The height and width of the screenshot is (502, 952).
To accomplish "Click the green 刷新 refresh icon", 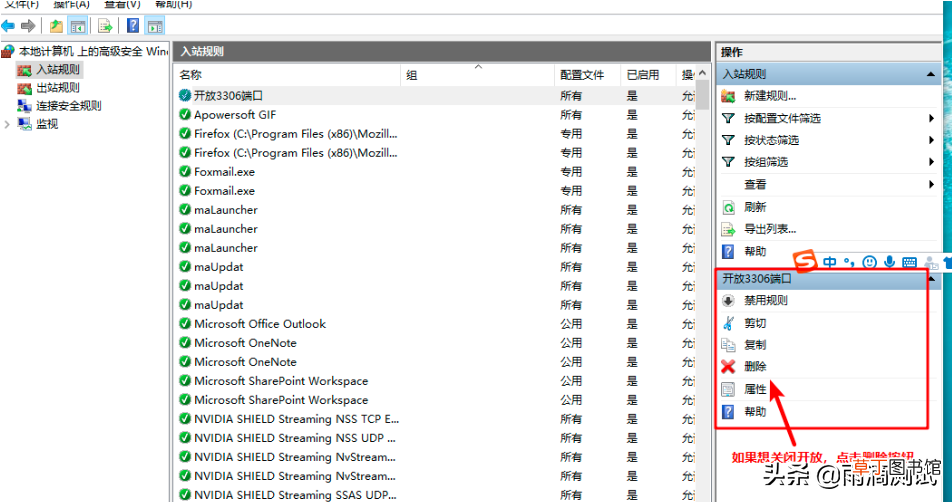I will coord(728,208).
